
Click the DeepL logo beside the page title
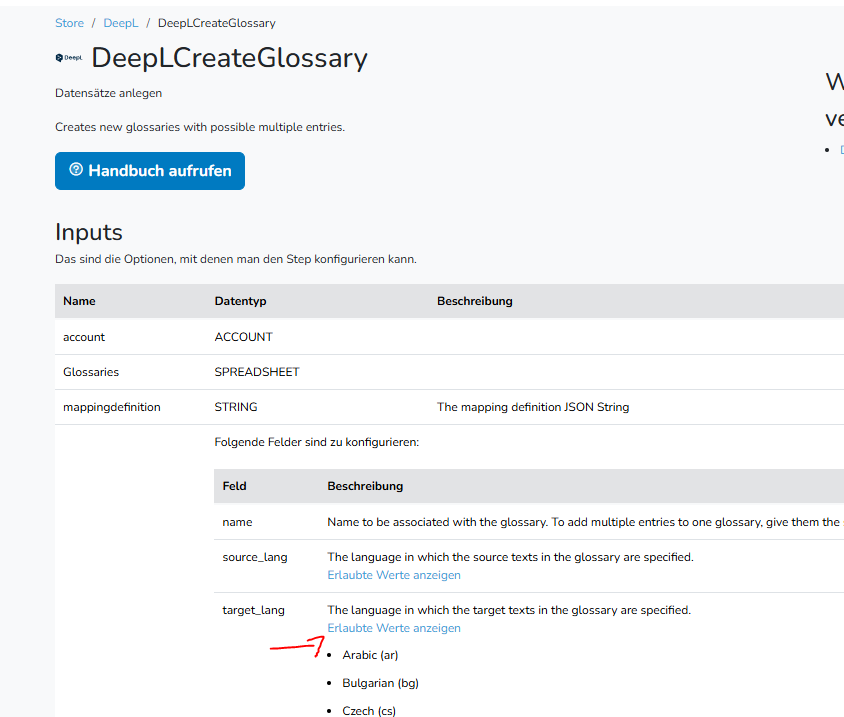point(69,58)
